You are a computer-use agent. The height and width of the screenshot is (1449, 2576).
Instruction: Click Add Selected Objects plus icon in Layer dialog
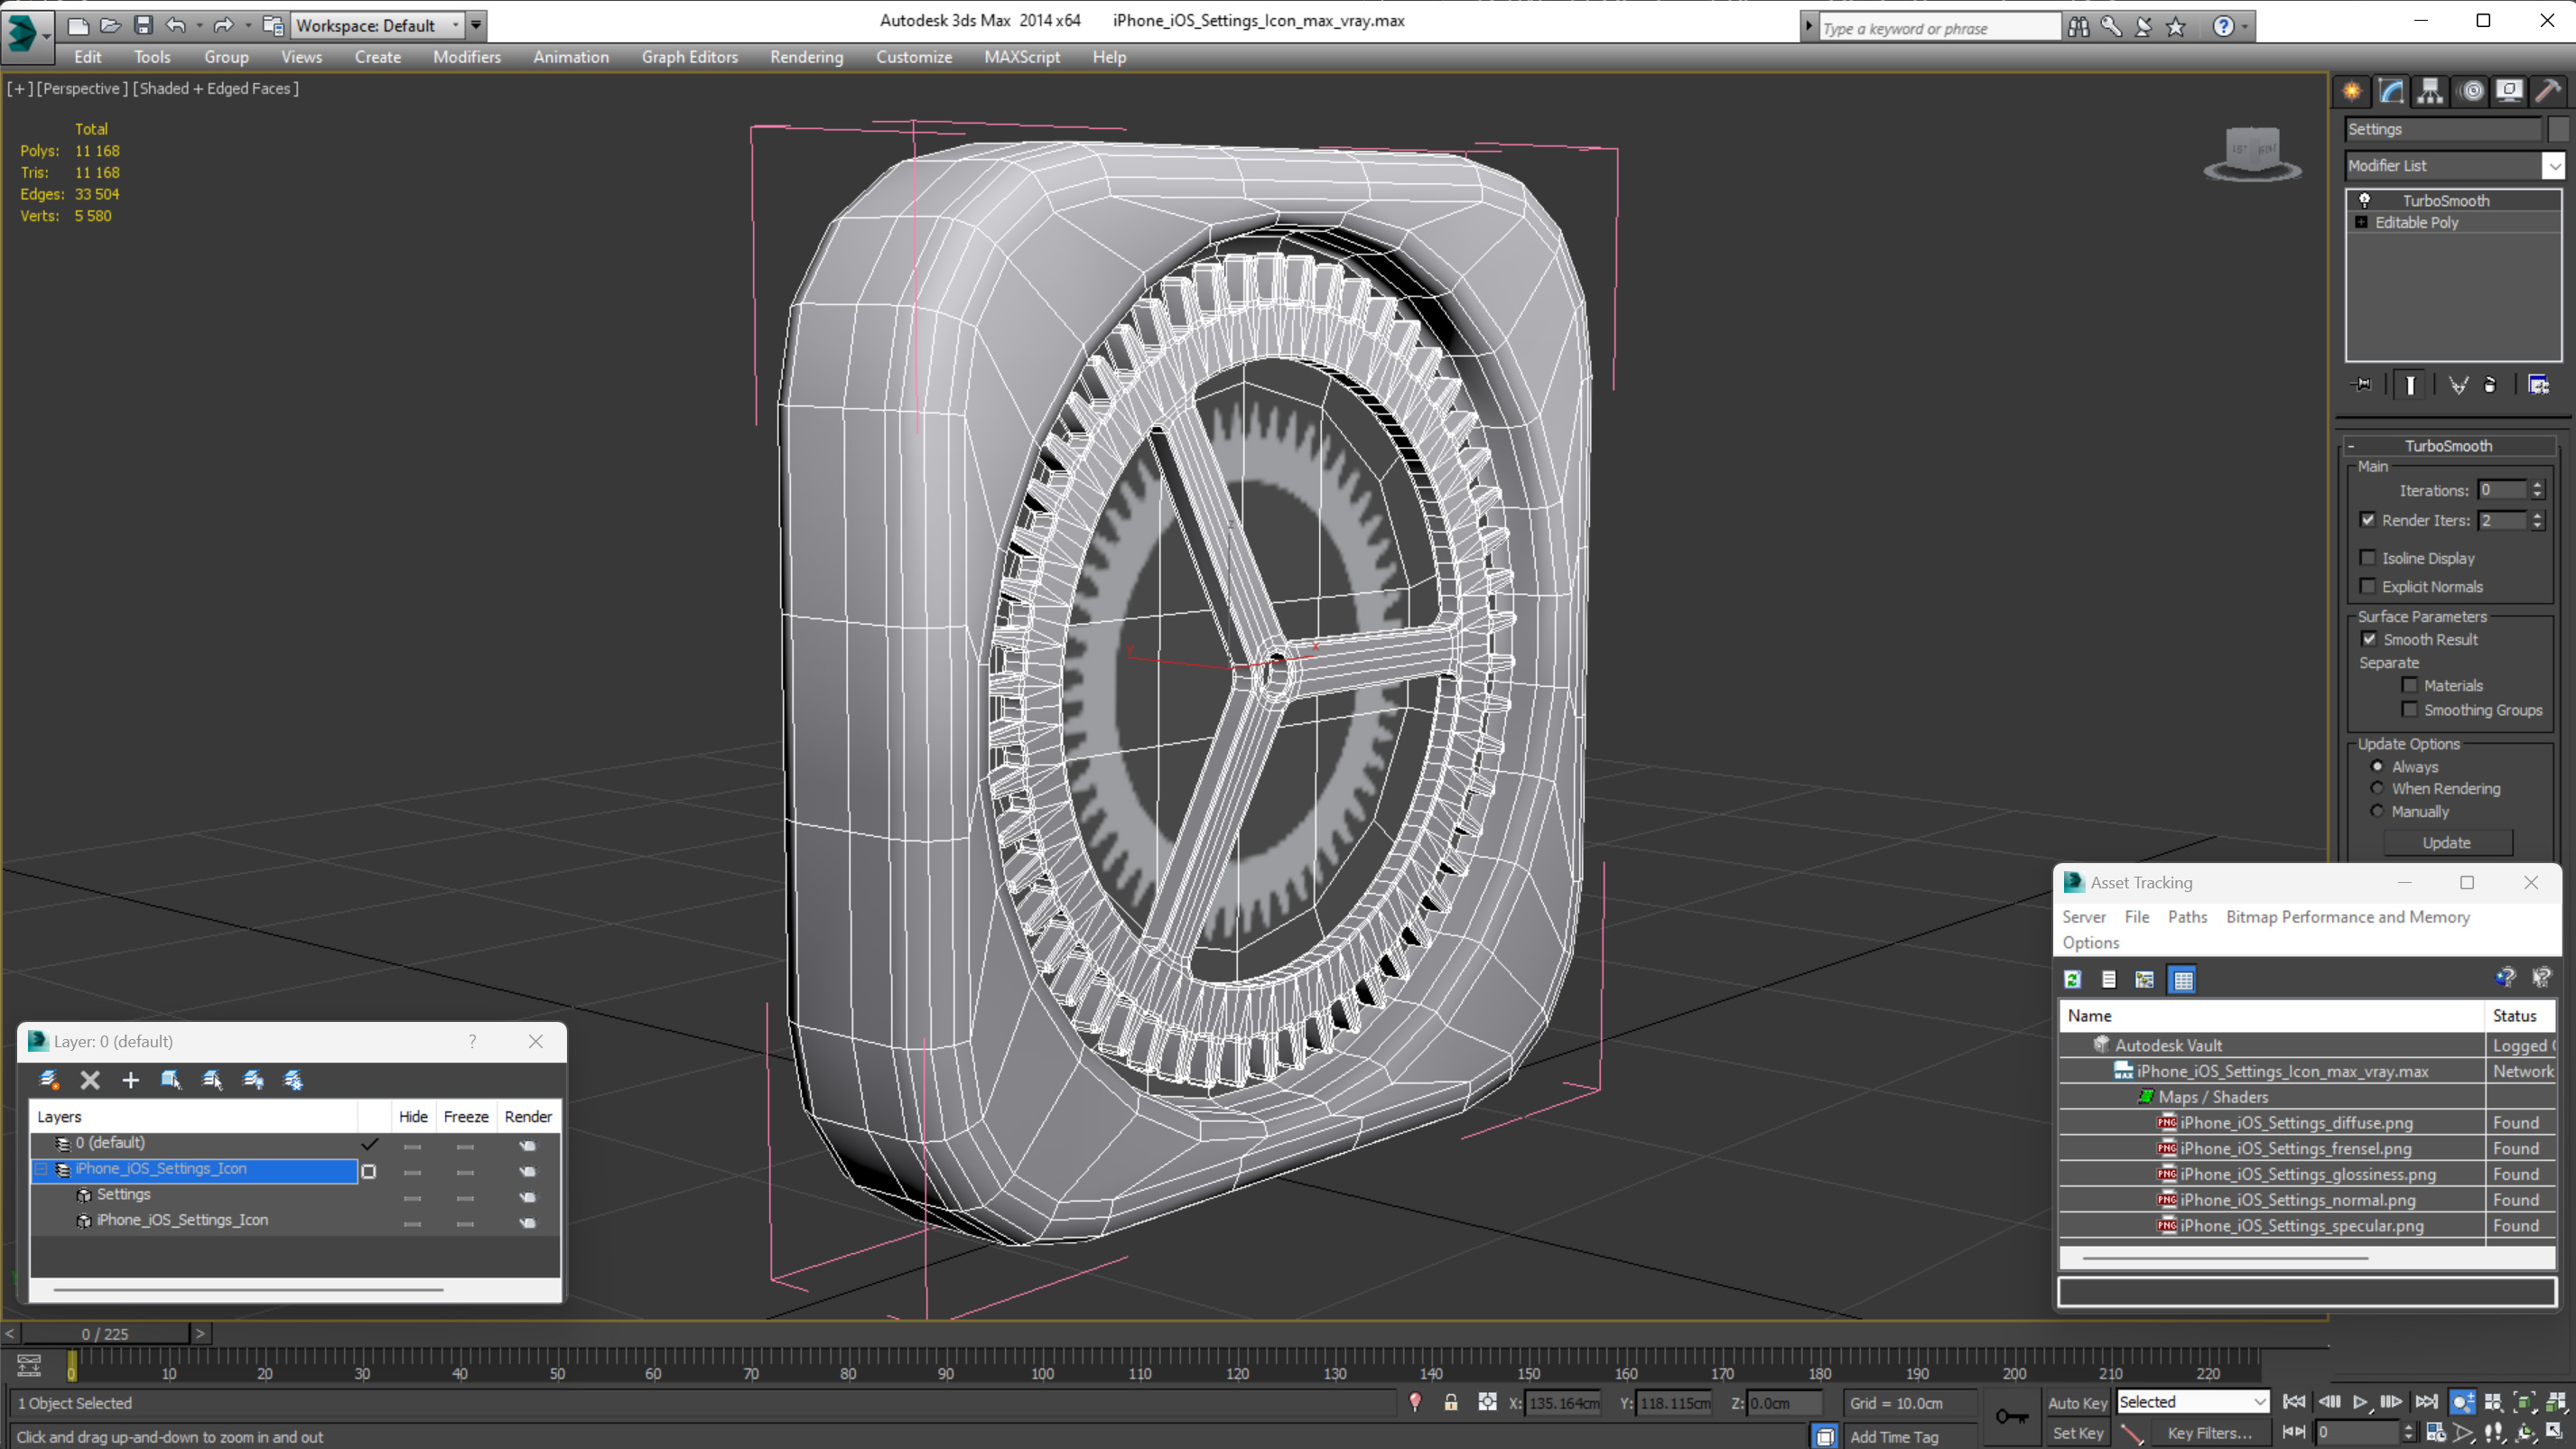130,1080
